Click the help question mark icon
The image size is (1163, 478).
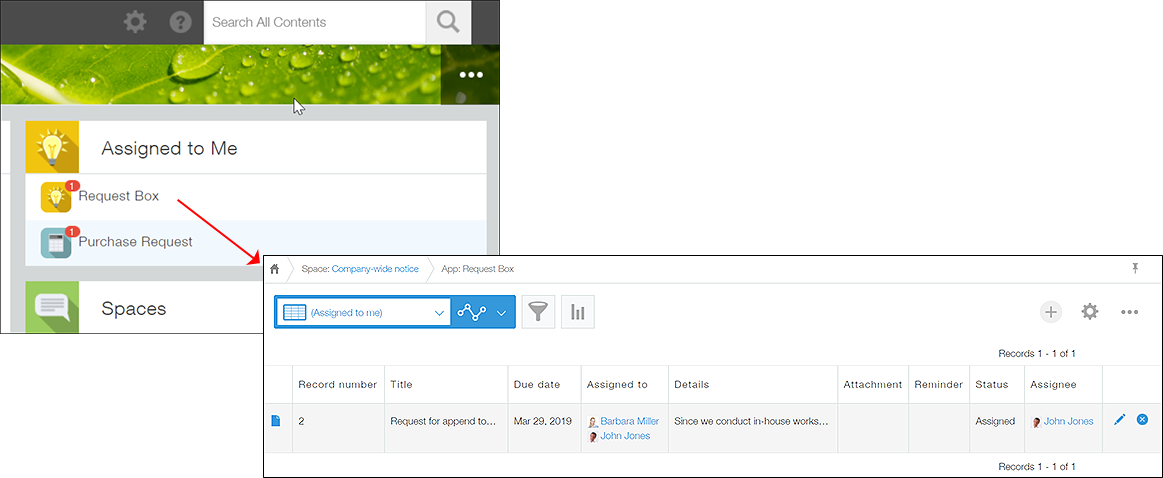tap(180, 22)
